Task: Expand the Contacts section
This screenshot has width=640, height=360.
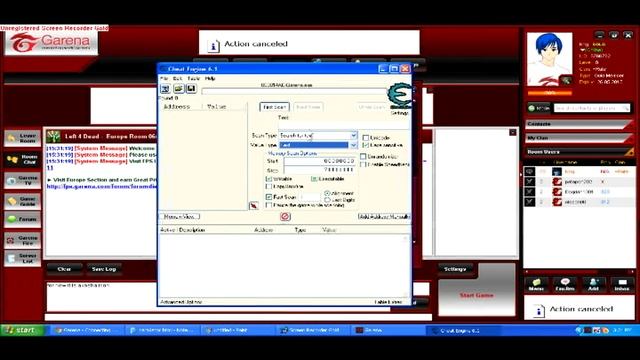Action: pyautogui.click(x=578, y=124)
